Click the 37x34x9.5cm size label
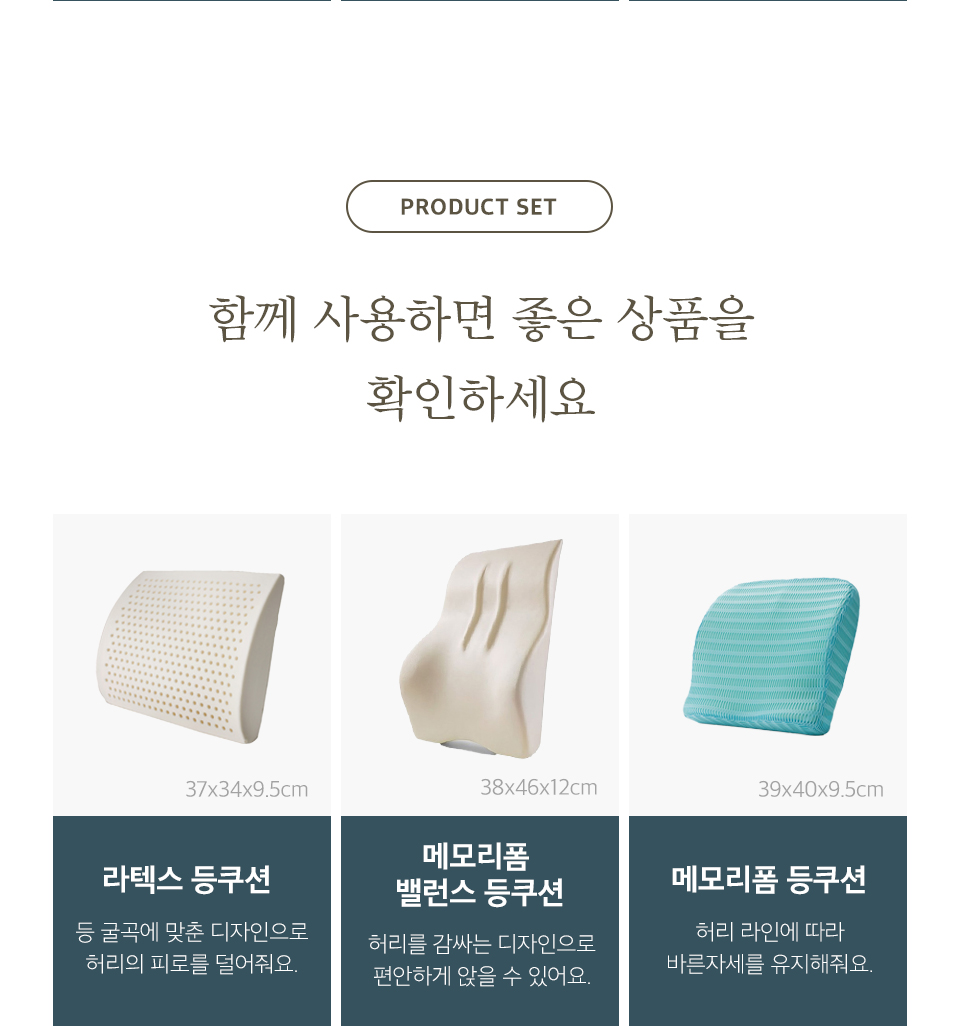960x1026 pixels. click(x=247, y=789)
